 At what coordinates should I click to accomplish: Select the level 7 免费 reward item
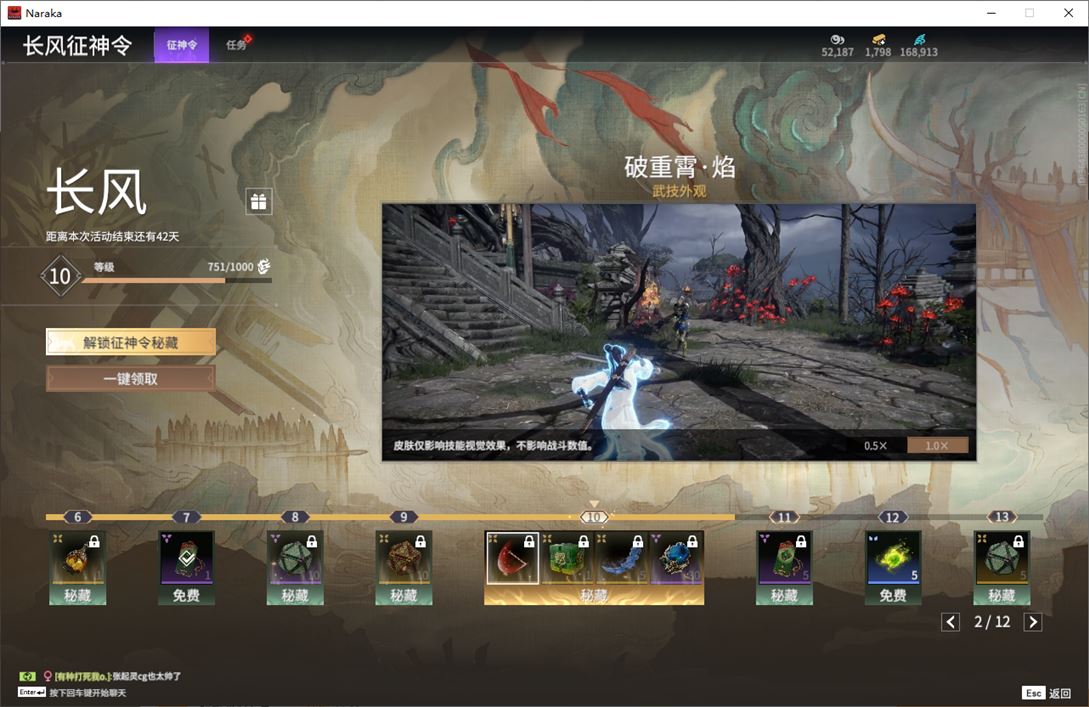pyautogui.click(x=186, y=558)
